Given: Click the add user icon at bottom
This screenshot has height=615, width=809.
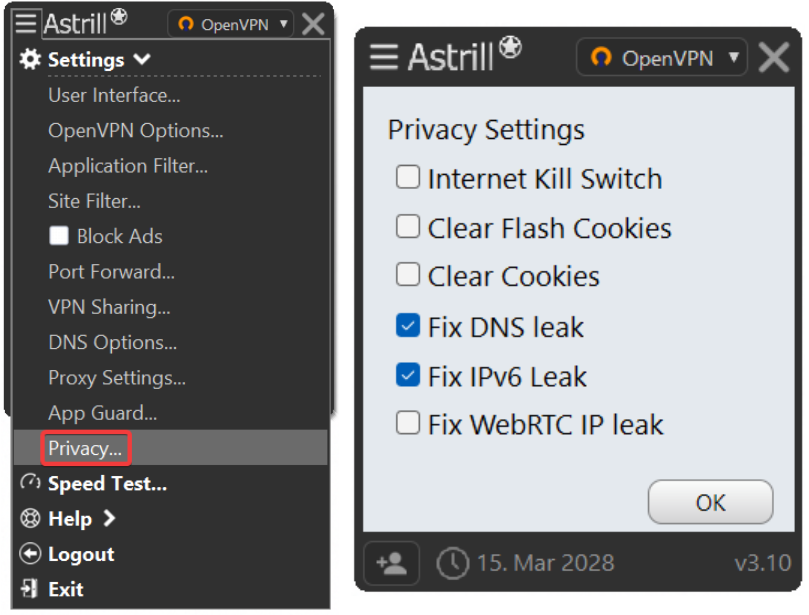Looking at the screenshot, I should click(392, 563).
